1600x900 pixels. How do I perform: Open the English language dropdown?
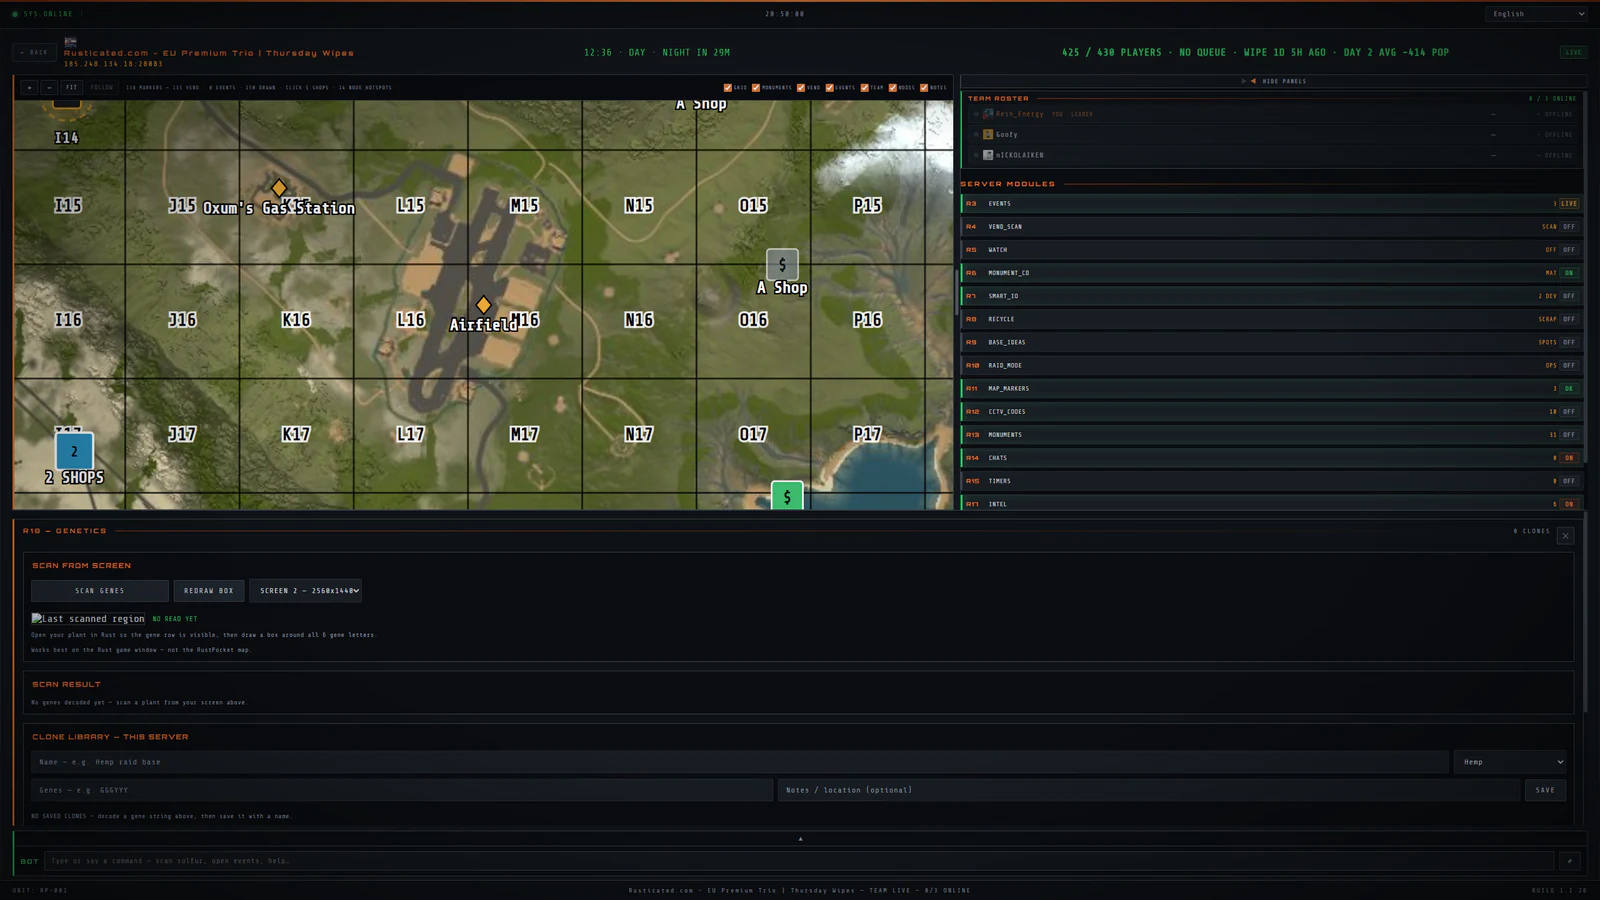tap(1536, 14)
